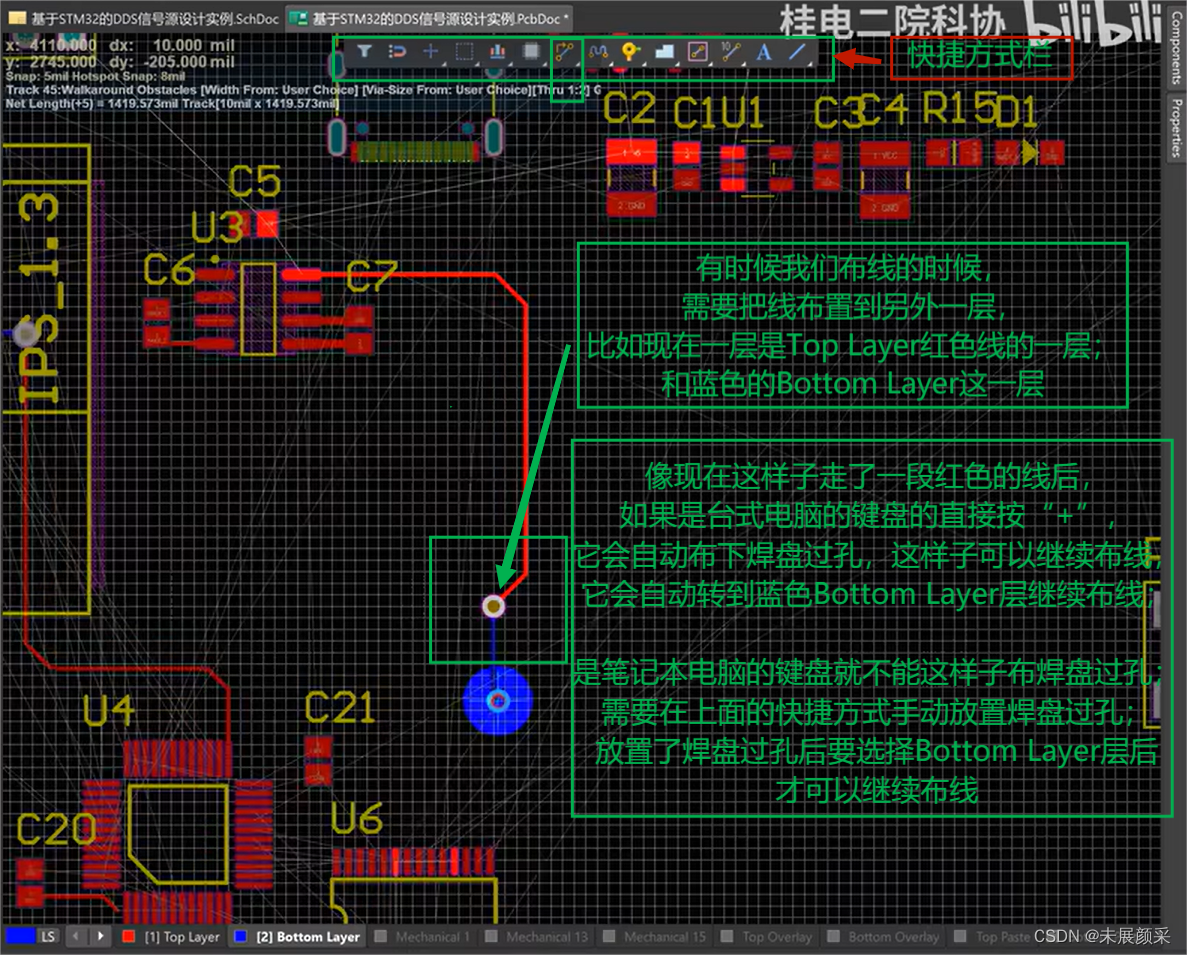The image size is (1187, 955).
Task: Choose the place line tool
Action: point(797,51)
